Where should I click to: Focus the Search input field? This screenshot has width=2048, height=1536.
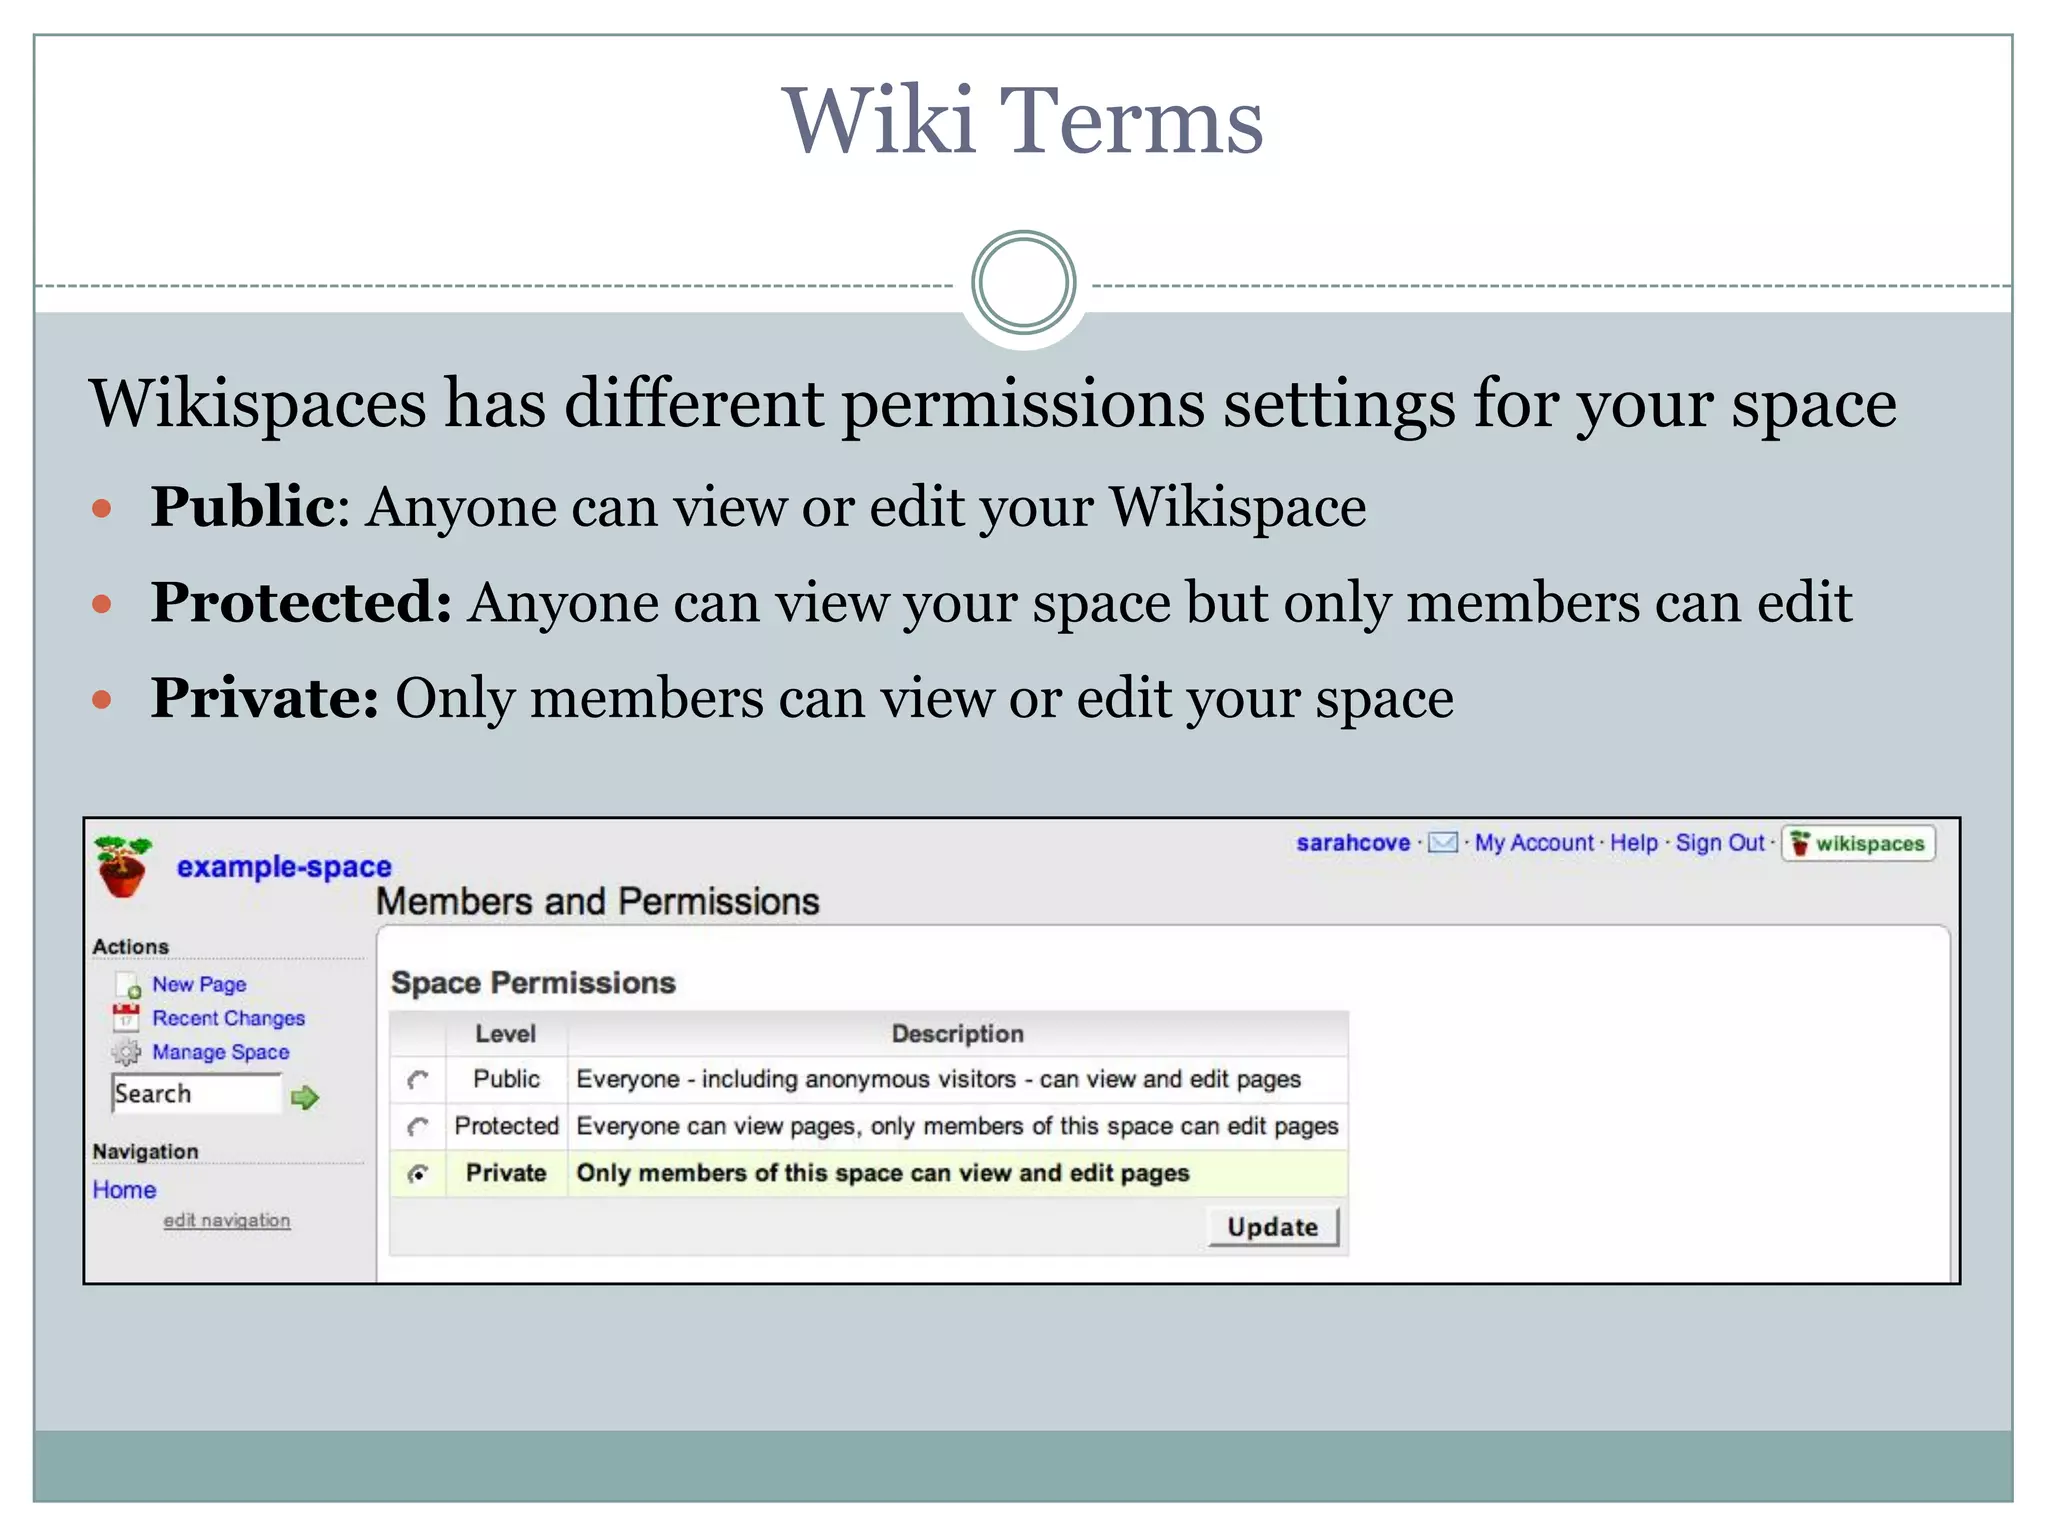tap(197, 1094)
